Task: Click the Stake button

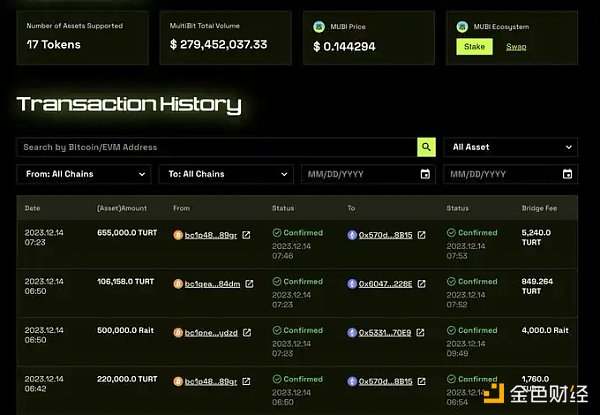Action: click(474, 47)
